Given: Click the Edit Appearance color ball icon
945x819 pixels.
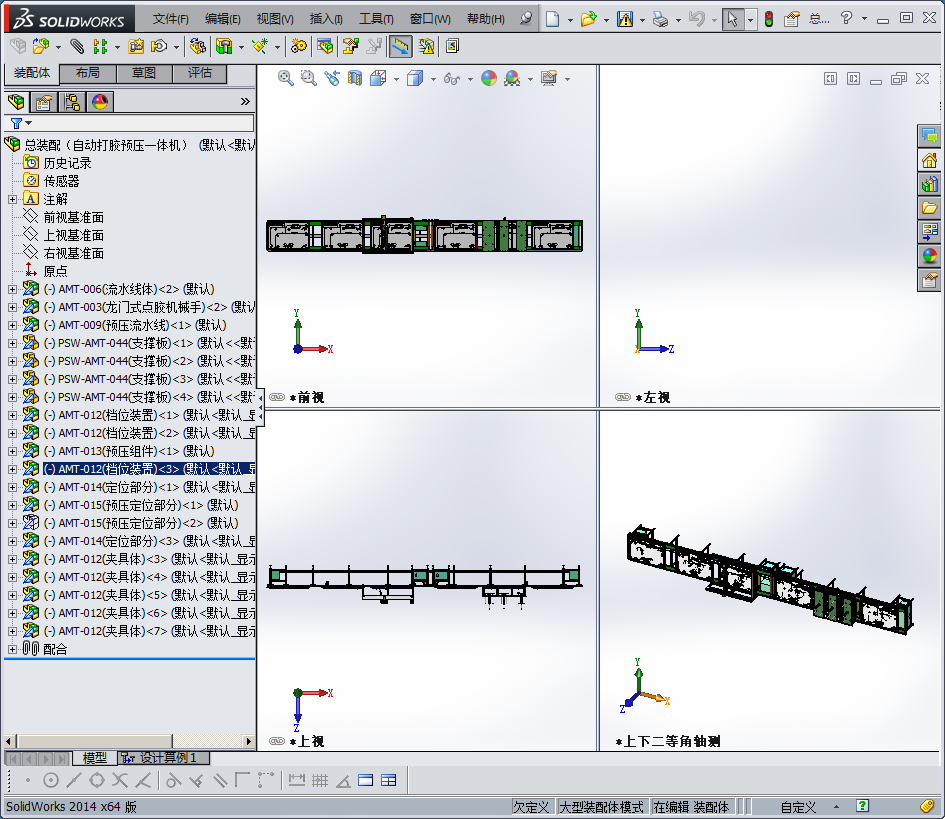Looking at the screenshot, I should tap(489, 78).
